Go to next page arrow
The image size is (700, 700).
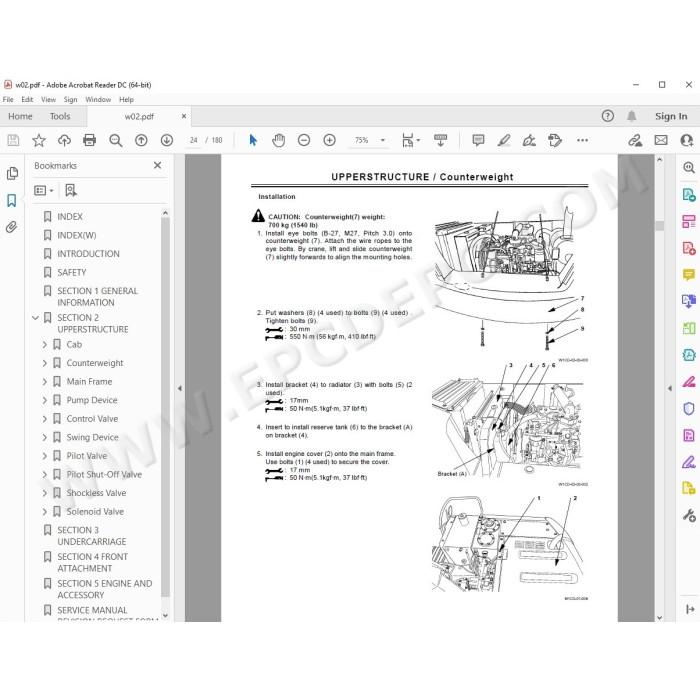167,140
